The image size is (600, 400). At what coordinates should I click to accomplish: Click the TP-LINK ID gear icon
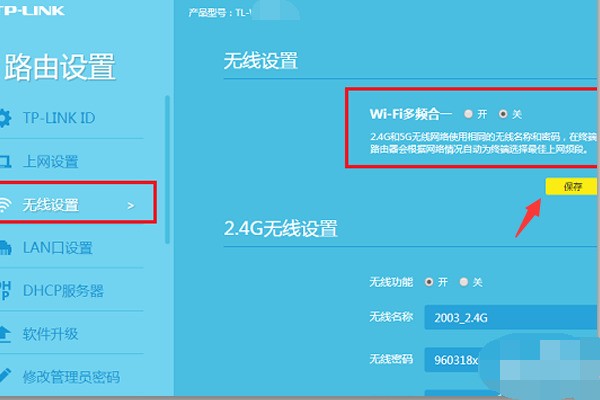(x=5, y=118)
